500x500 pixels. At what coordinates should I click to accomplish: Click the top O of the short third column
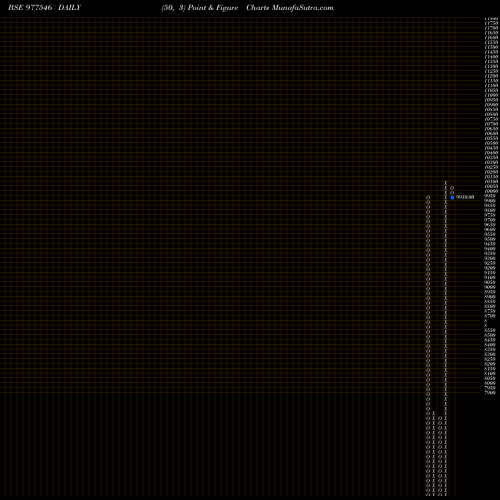coord(440,418)
